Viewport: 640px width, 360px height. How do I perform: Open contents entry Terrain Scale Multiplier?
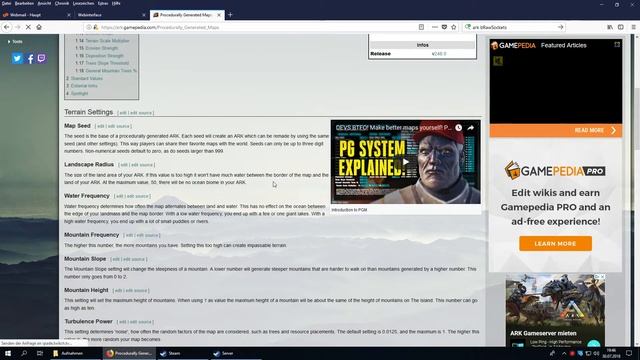click(107, 41)
